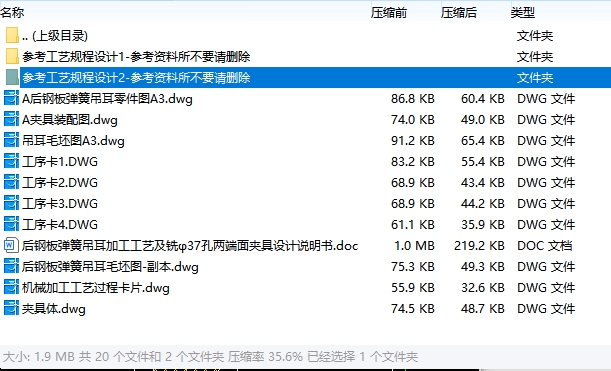Click the 名称 column header

click(x=12, y=12)
